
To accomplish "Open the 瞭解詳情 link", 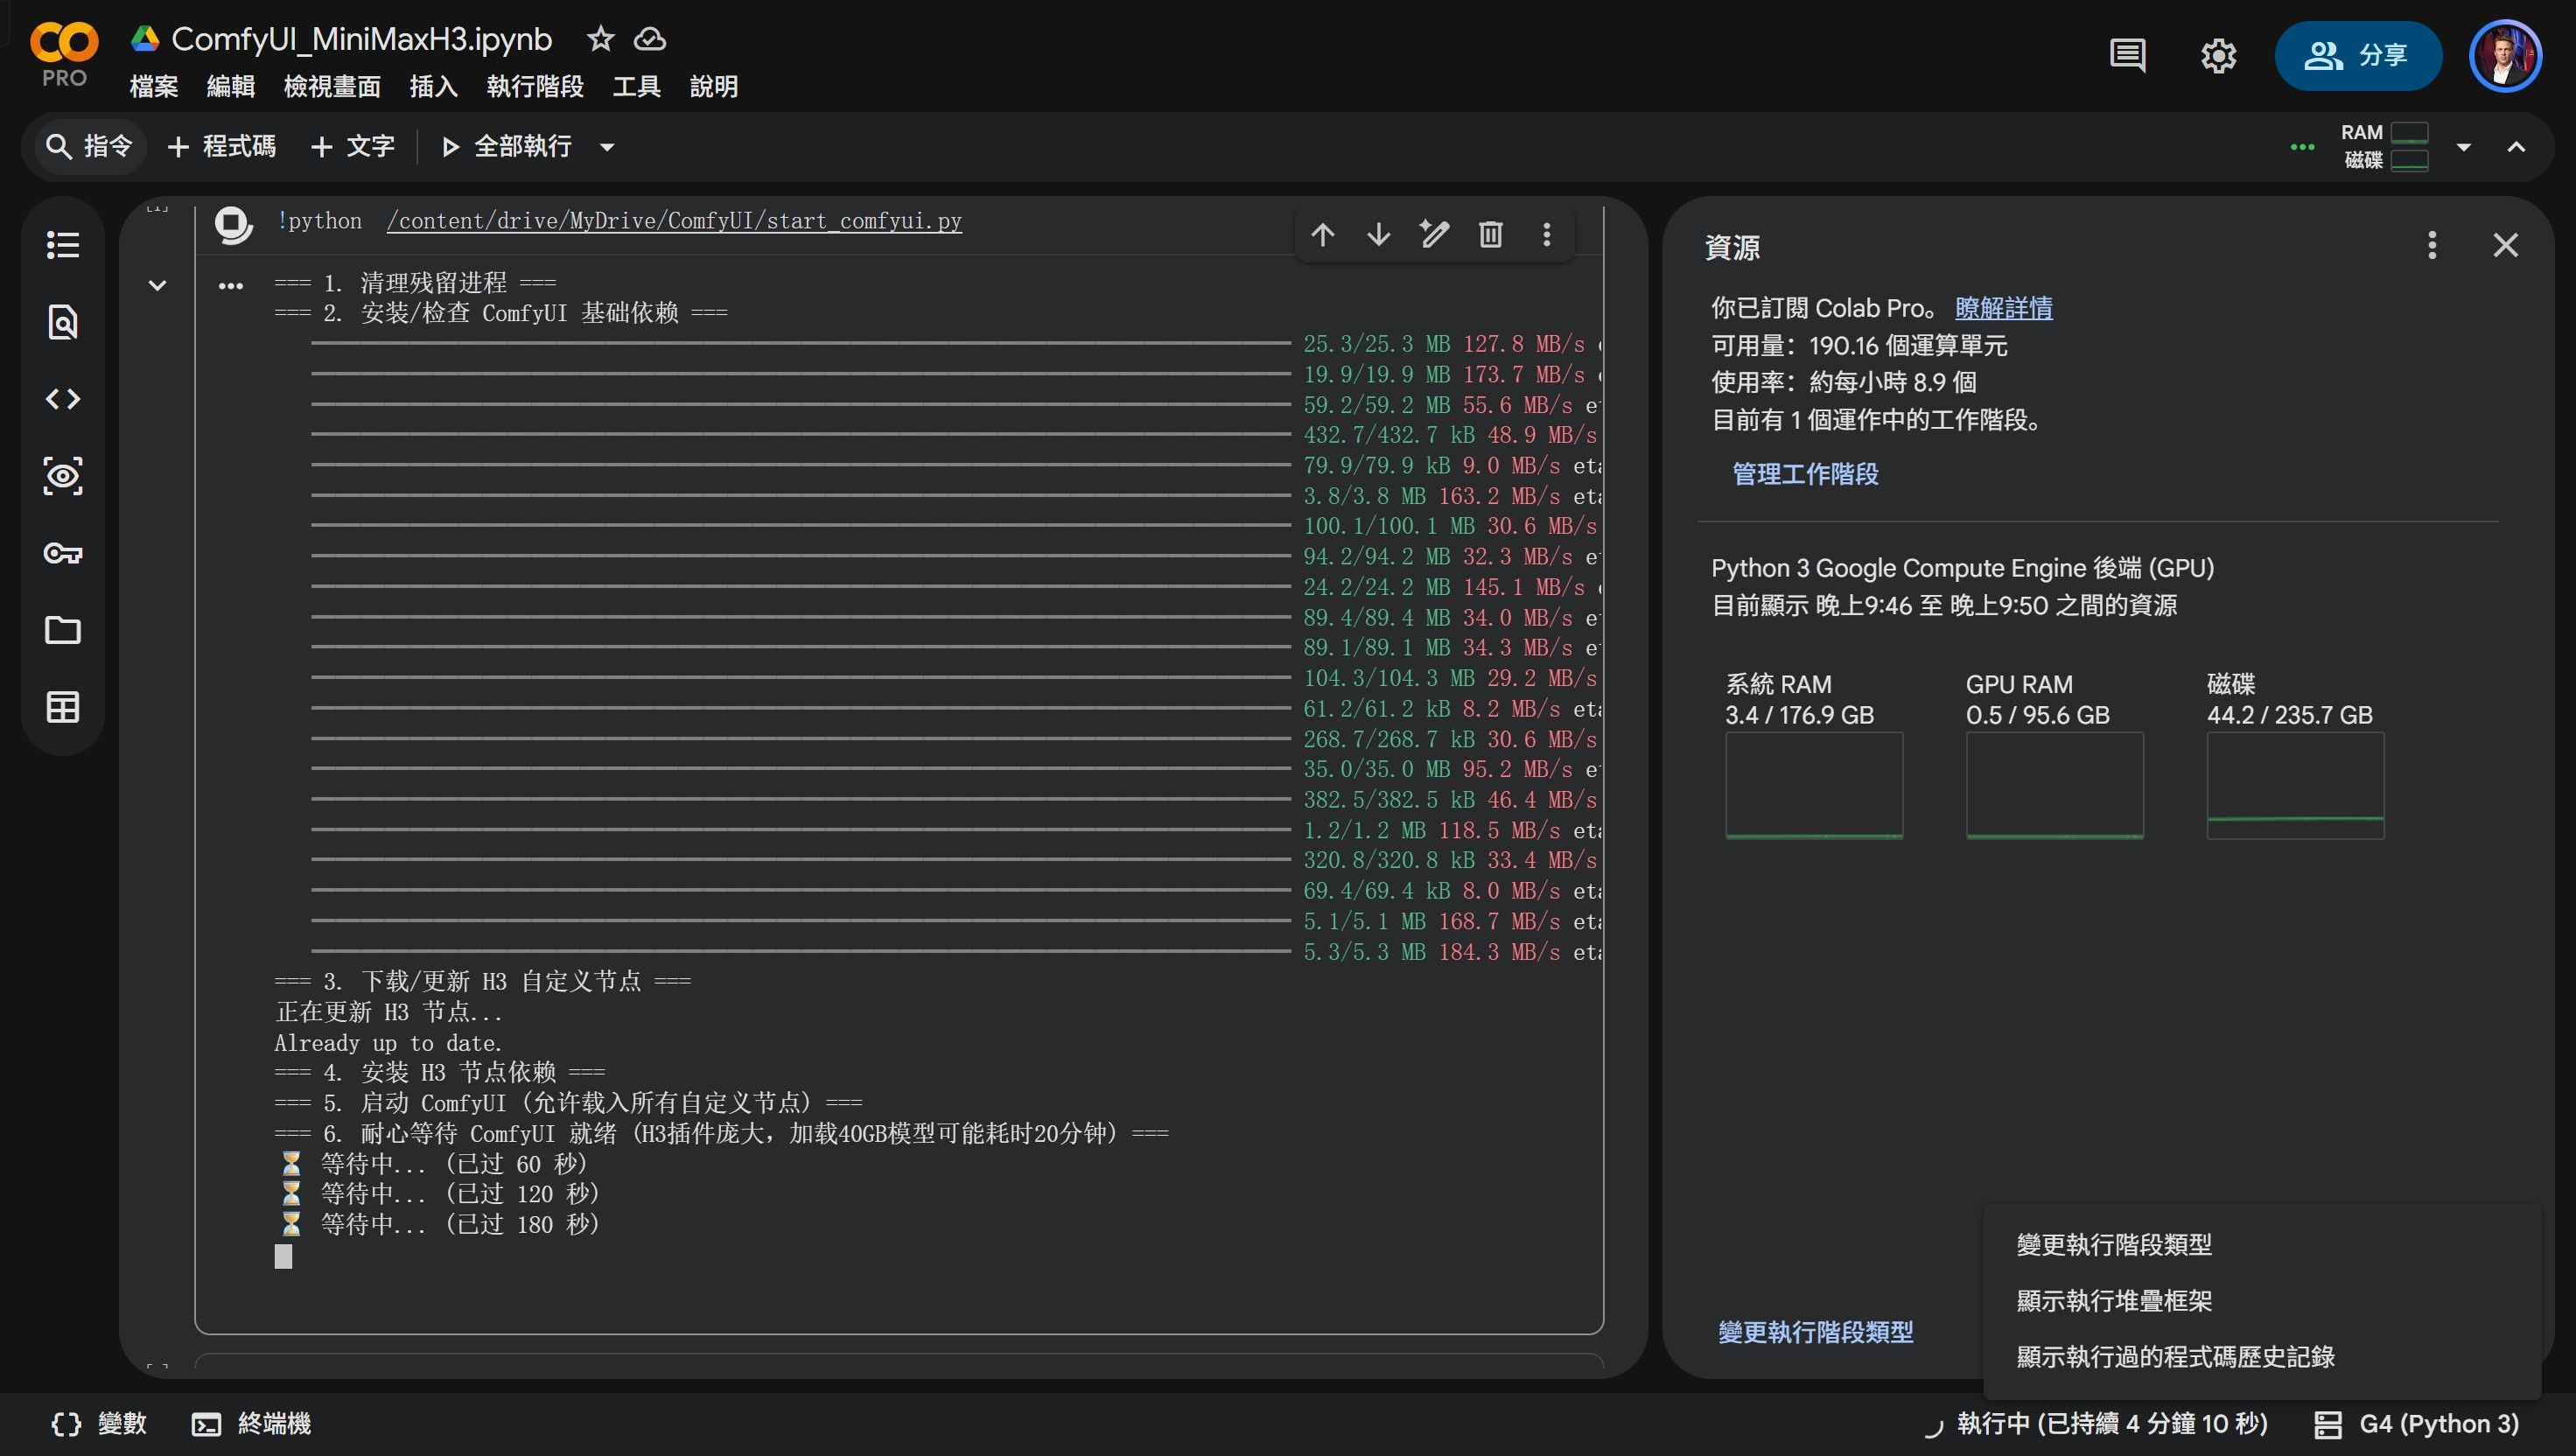I will 2003,308.
